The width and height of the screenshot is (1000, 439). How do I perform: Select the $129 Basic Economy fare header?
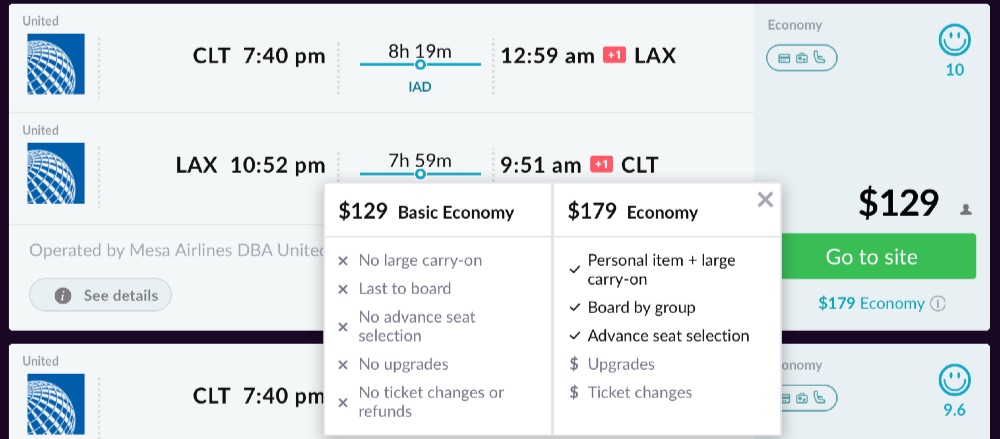[427, 211]
